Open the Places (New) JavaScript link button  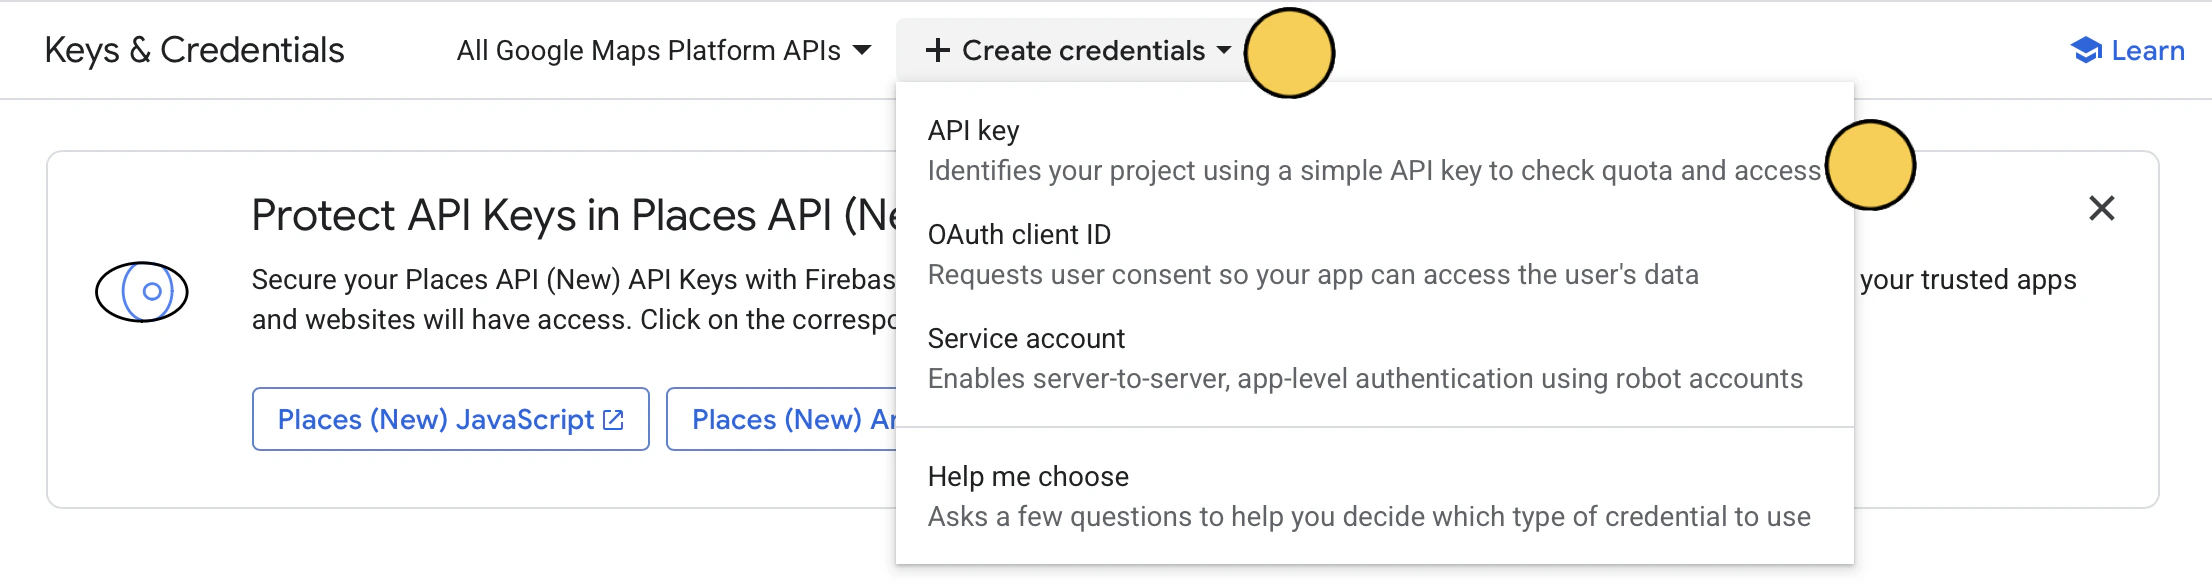(436, 420)
